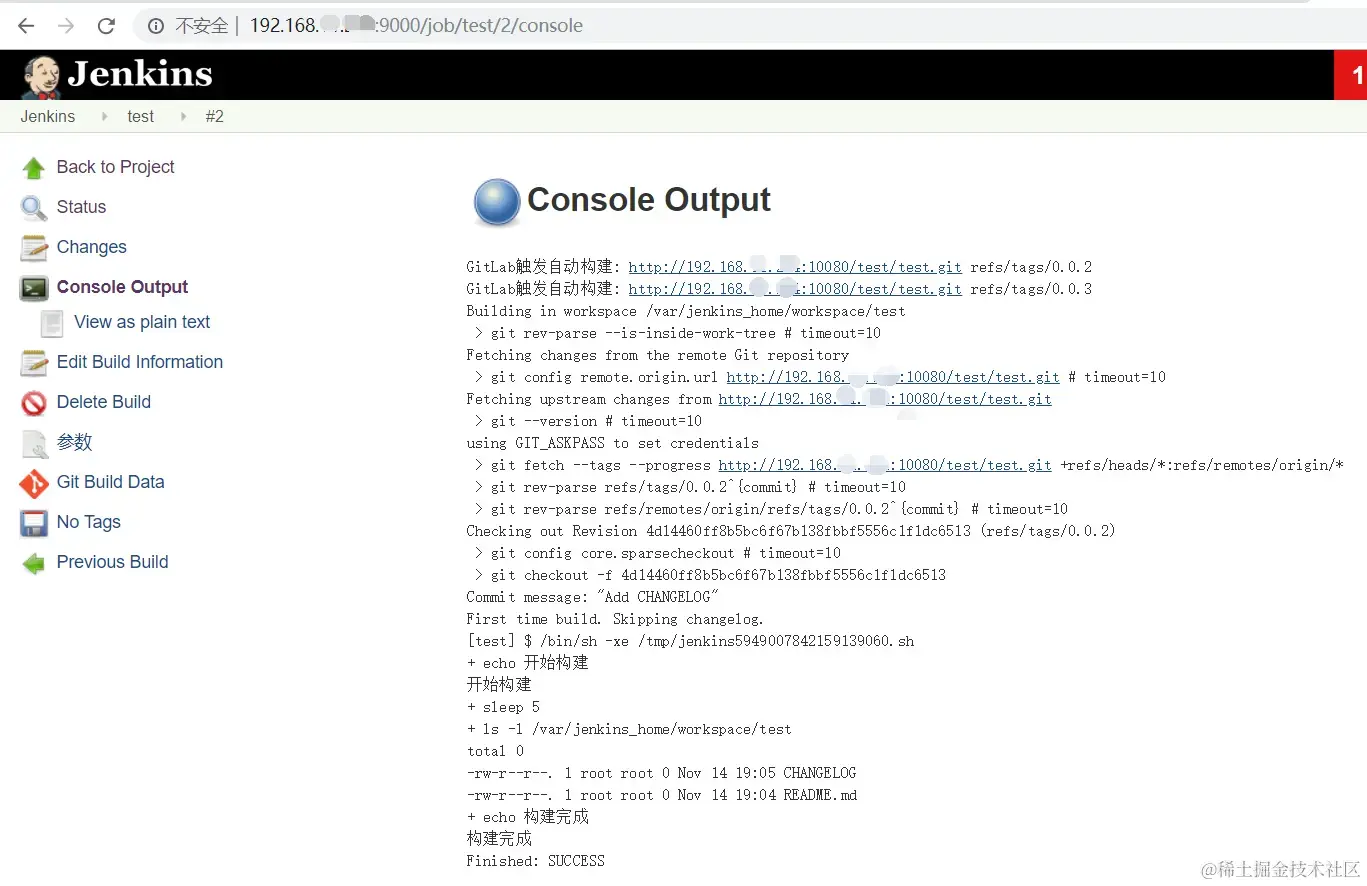Select Console Output in sidebar
The image size is (1367, 886).
point(122,287)
